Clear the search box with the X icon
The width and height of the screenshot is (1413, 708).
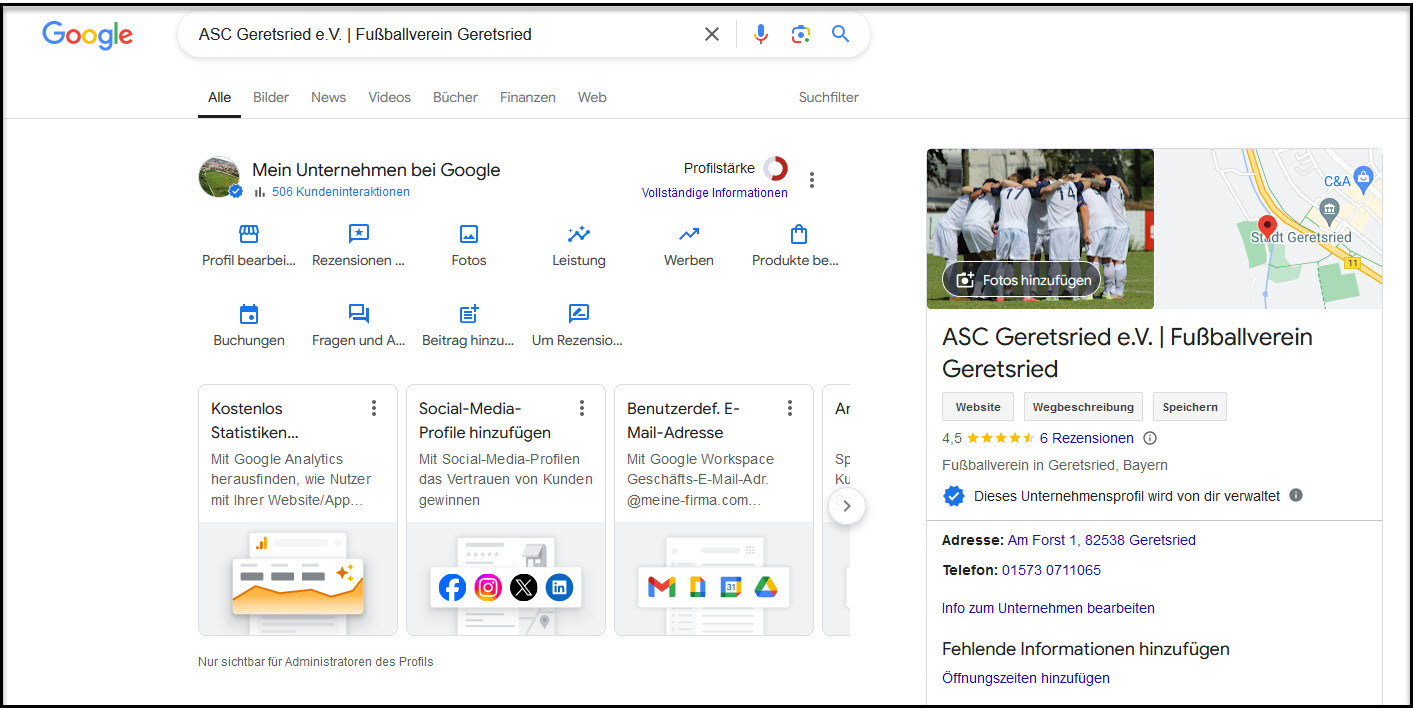pos(712,34)
